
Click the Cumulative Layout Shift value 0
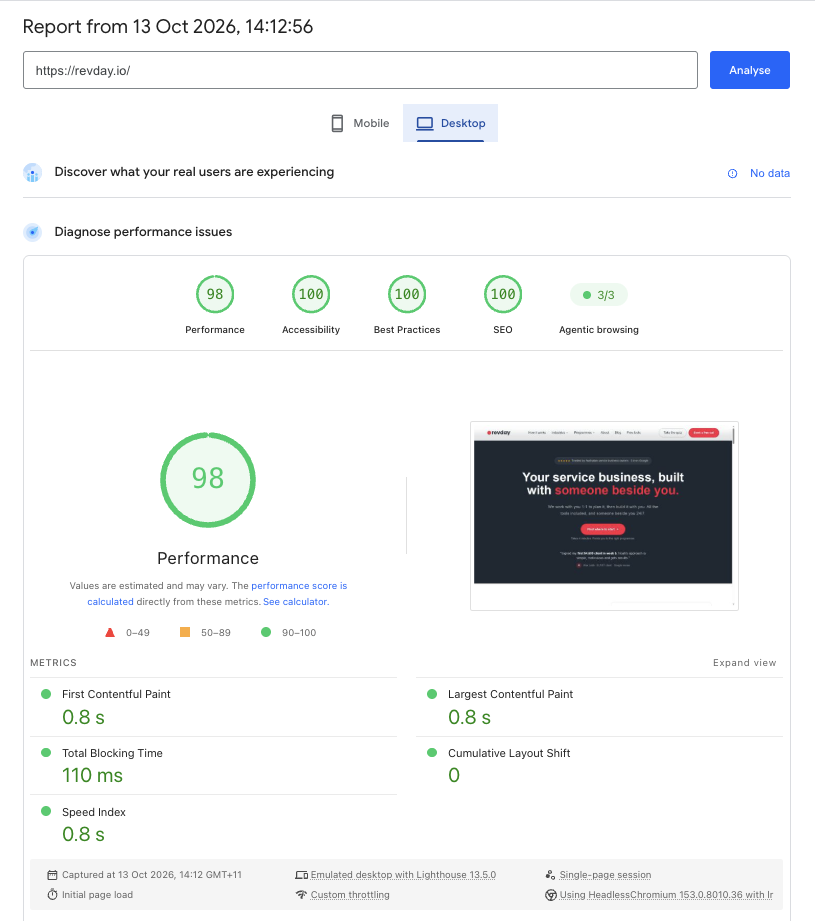pos(454,775)
